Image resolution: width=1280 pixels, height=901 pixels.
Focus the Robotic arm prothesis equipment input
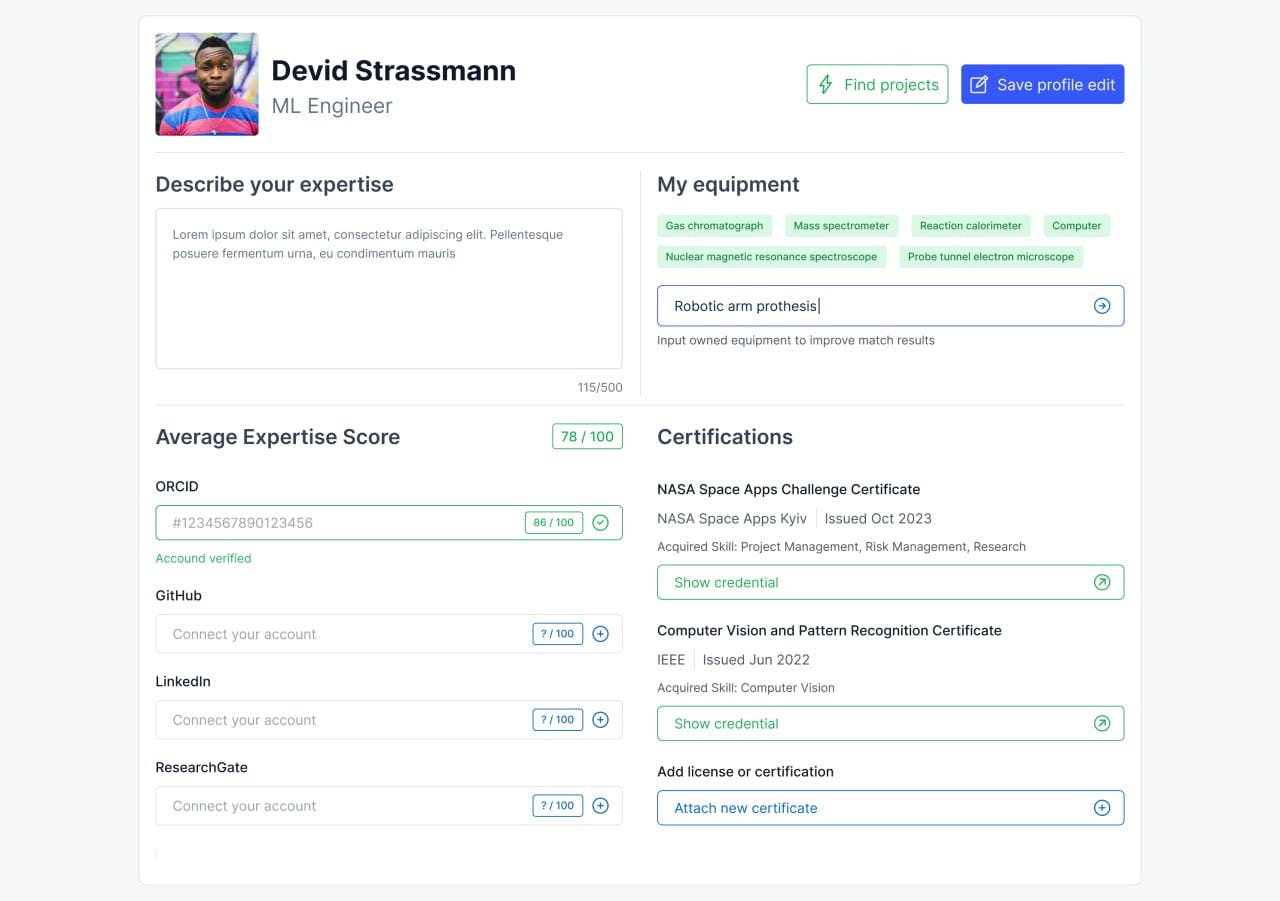tap(870, 306)
